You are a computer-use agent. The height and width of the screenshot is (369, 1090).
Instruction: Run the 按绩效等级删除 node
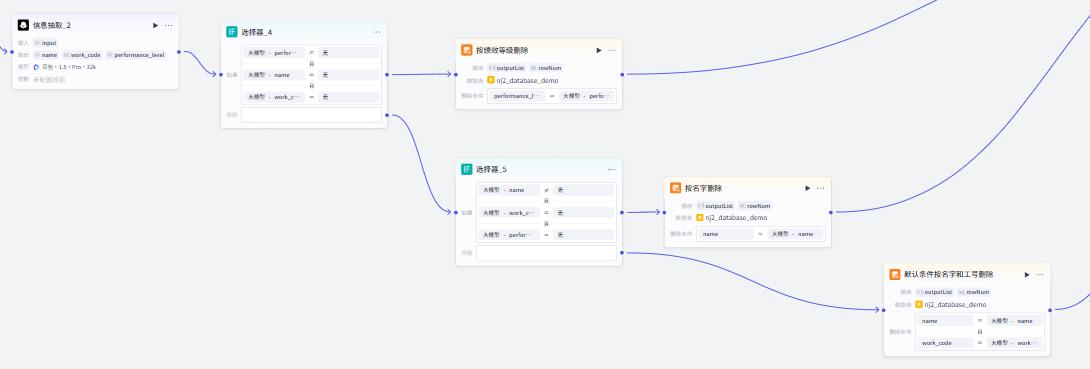tap(599, 50)
